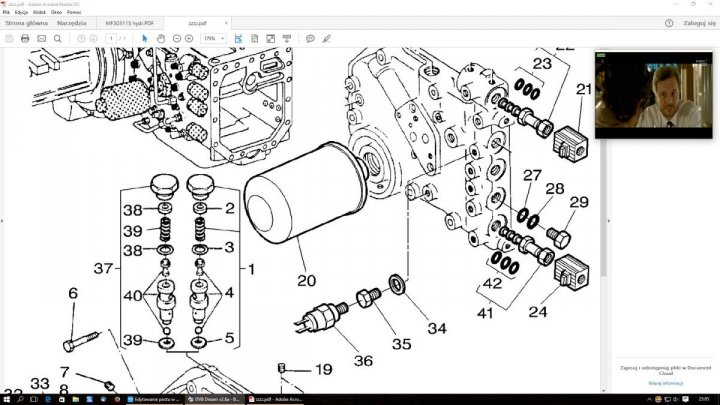
Task: Click the video thumbnail overlay window
Action: [654, 94]
